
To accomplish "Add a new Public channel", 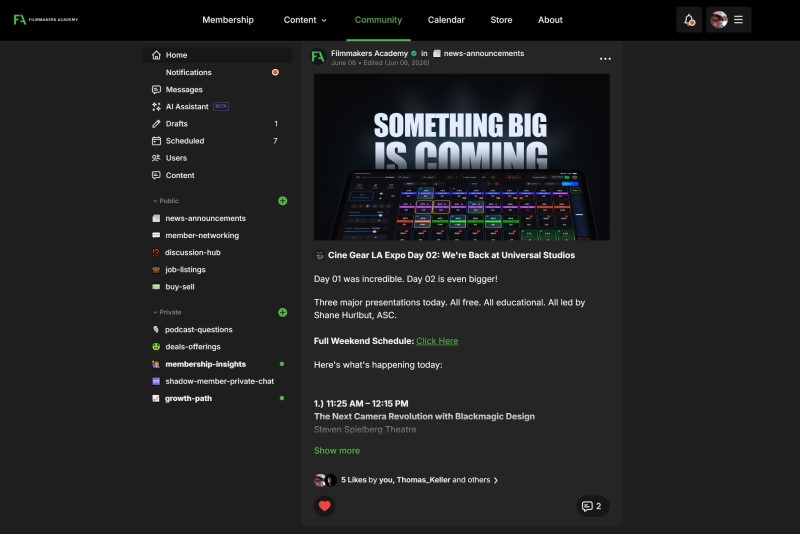I will (x=283, y=200).
